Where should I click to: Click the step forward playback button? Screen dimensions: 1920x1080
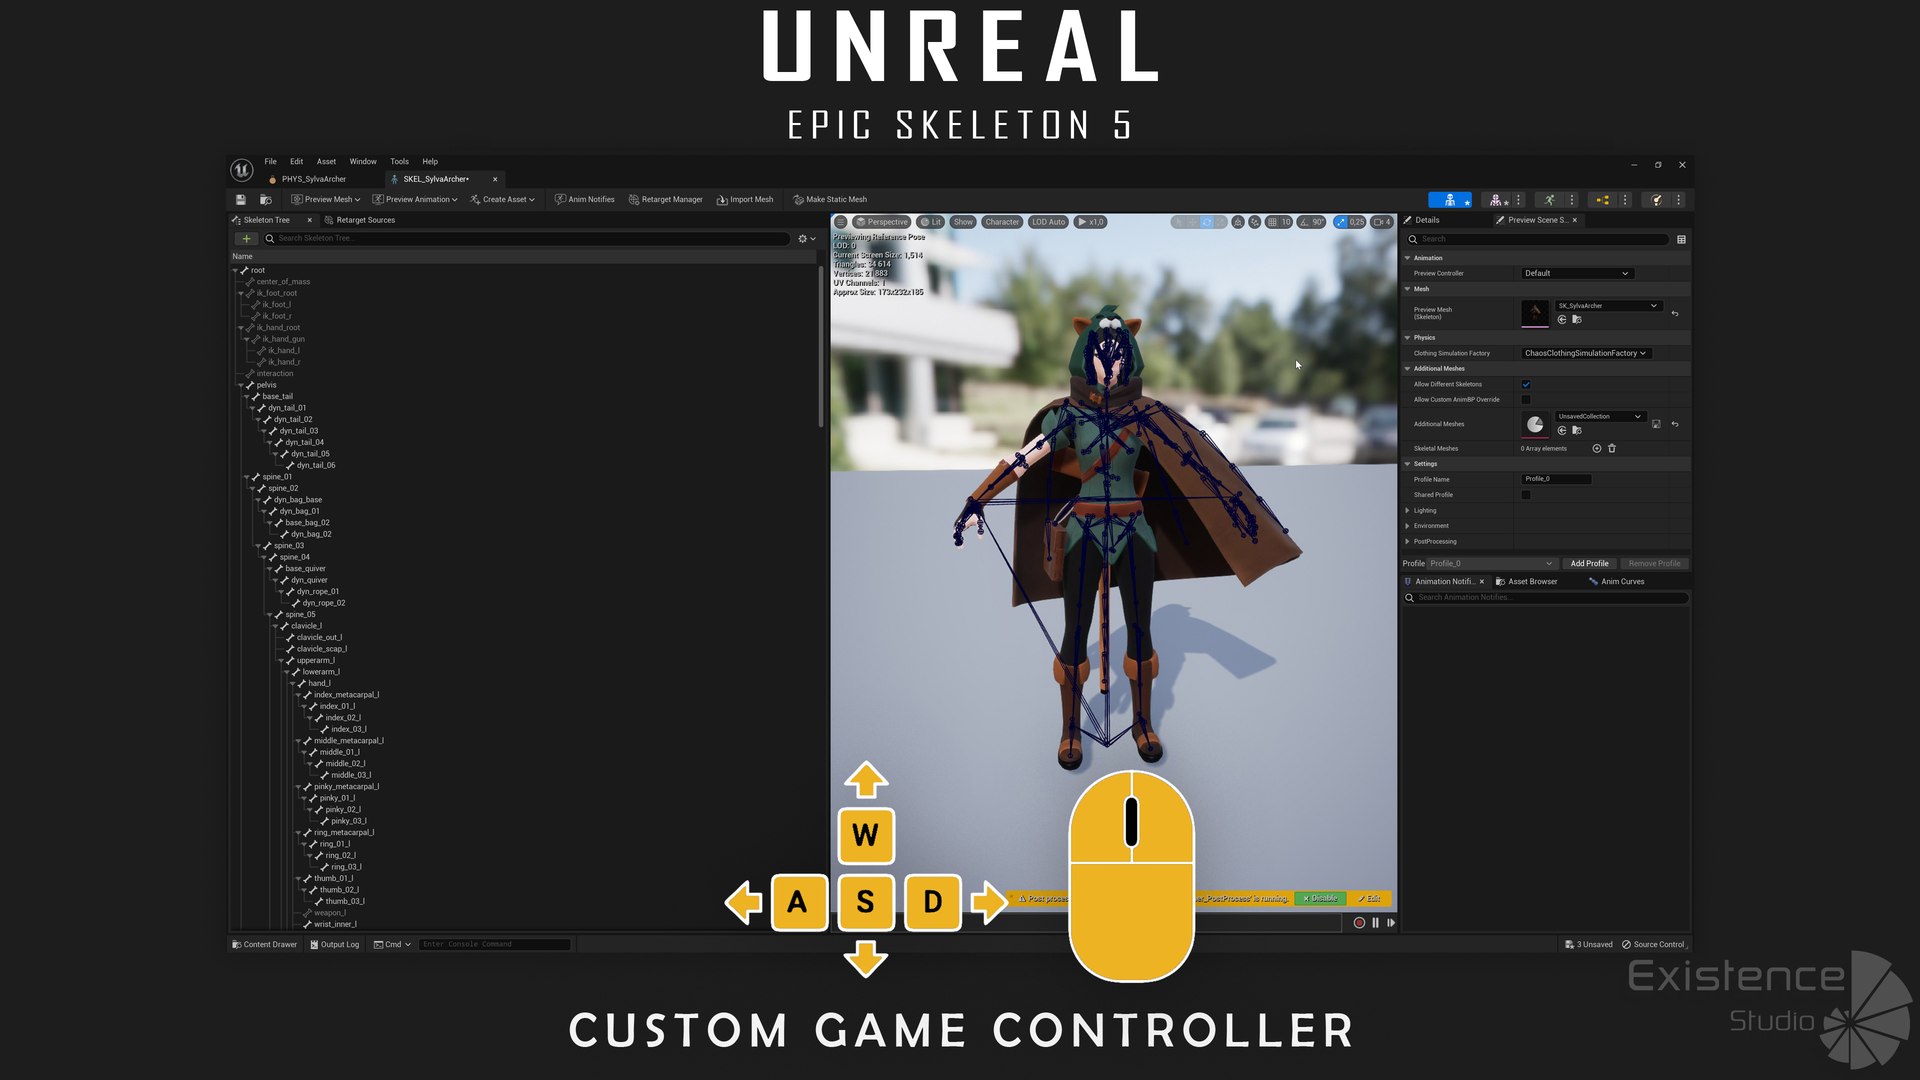(x=1391, y=923)
